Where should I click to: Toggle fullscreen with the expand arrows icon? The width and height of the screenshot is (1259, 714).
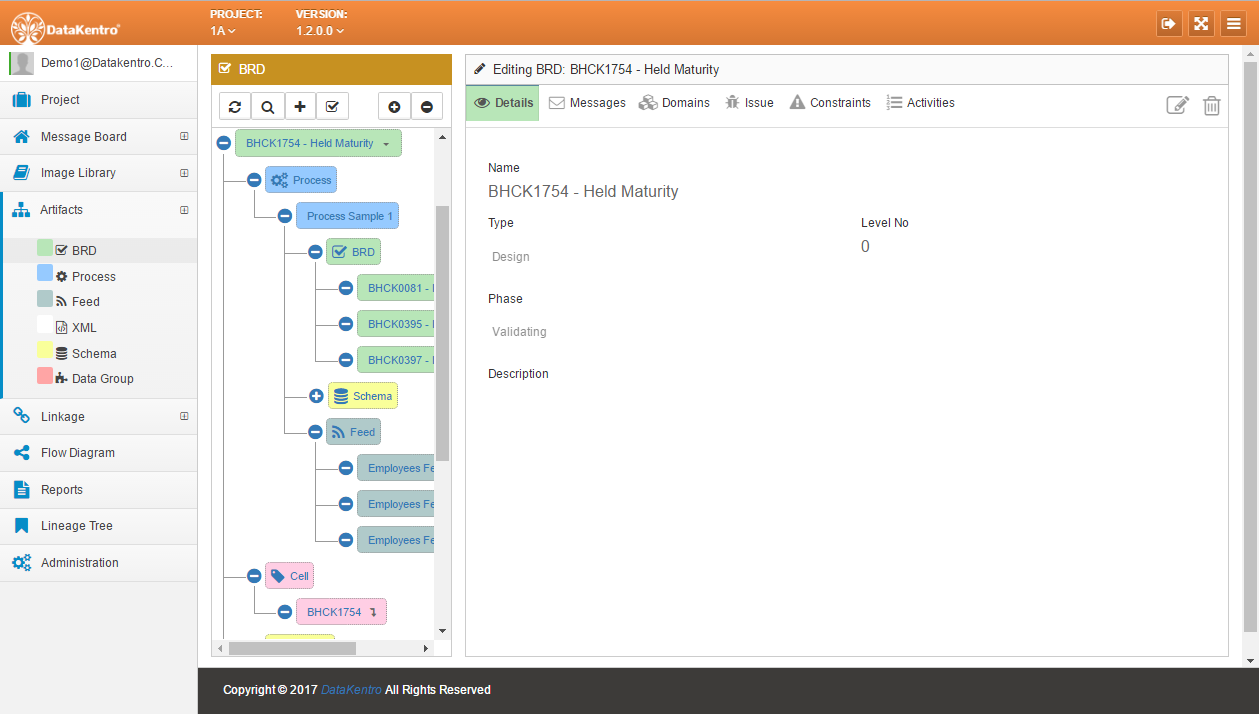coord(1202,24)
